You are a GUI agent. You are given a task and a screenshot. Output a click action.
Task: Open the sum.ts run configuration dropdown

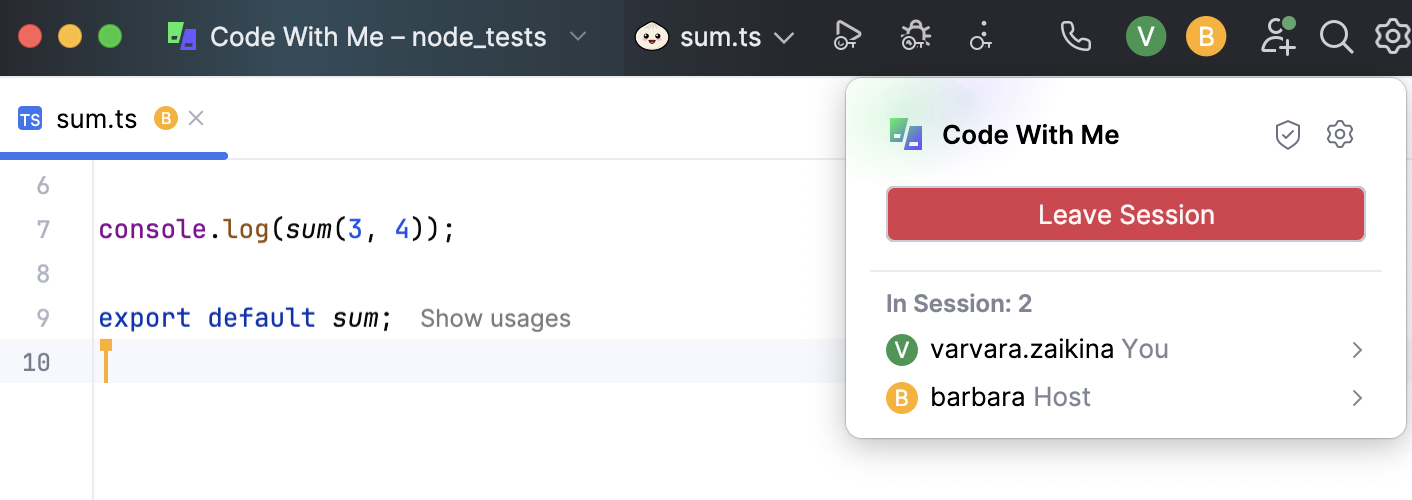784,38
